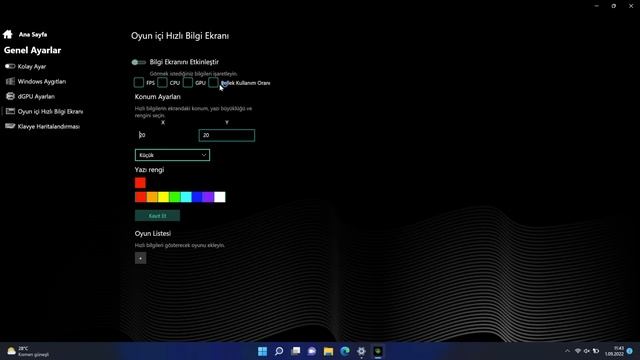Screen dimensions: 640x360
Task: Go to Ana Sayfa home icon
Action: [x=8, y=34]
